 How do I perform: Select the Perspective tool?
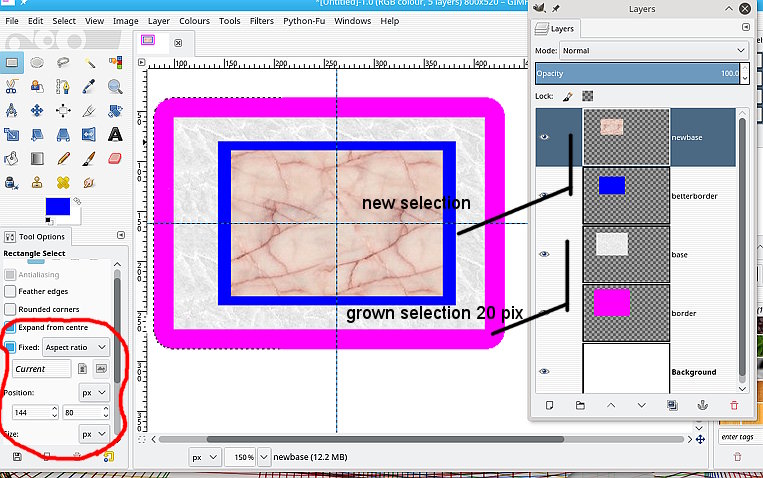(x=63, y=134)
